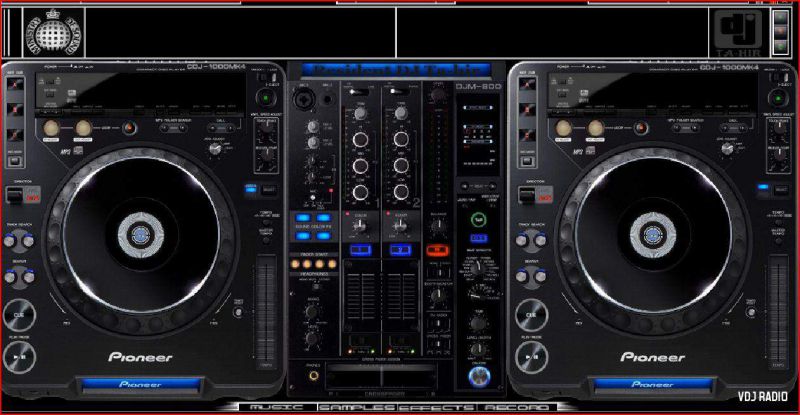Click the headphones LEVEL knob
This screenshot has height=415, width=800.
pyautogui.click(x=312, y=338)
